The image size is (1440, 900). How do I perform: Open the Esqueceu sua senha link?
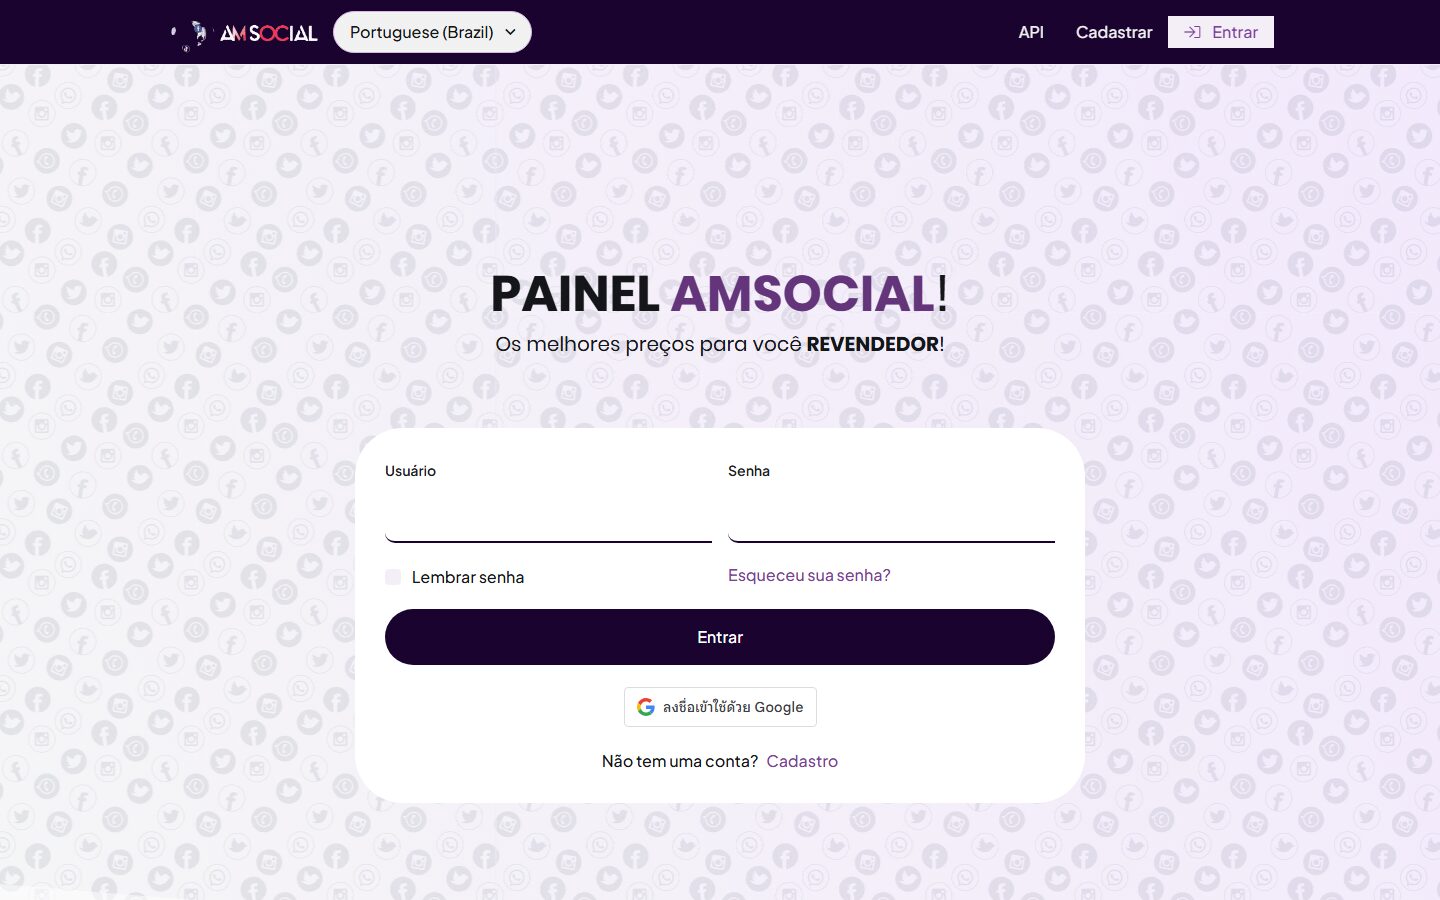809,575
